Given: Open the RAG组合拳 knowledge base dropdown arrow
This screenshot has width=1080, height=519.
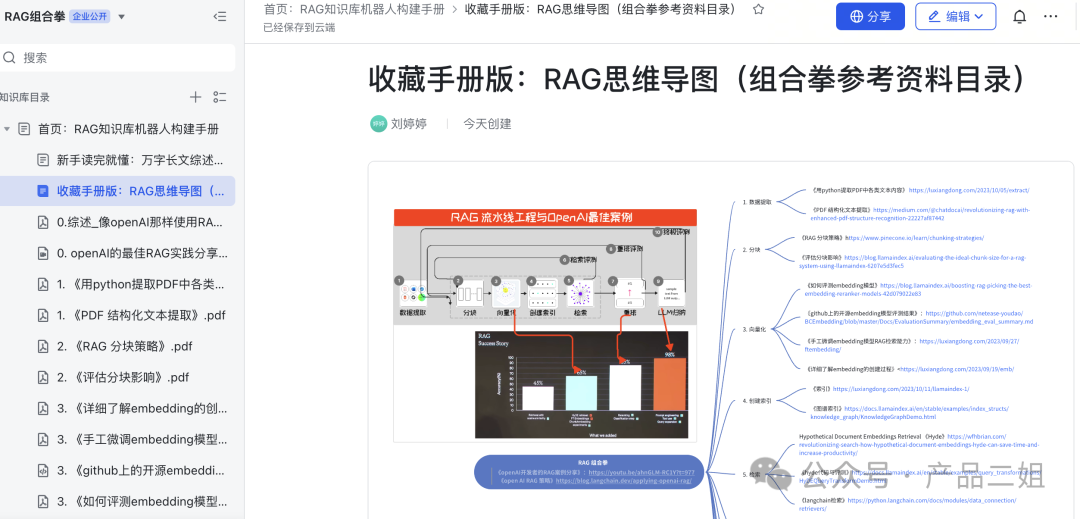Looking at the screenshot, I should pos(122,17).
